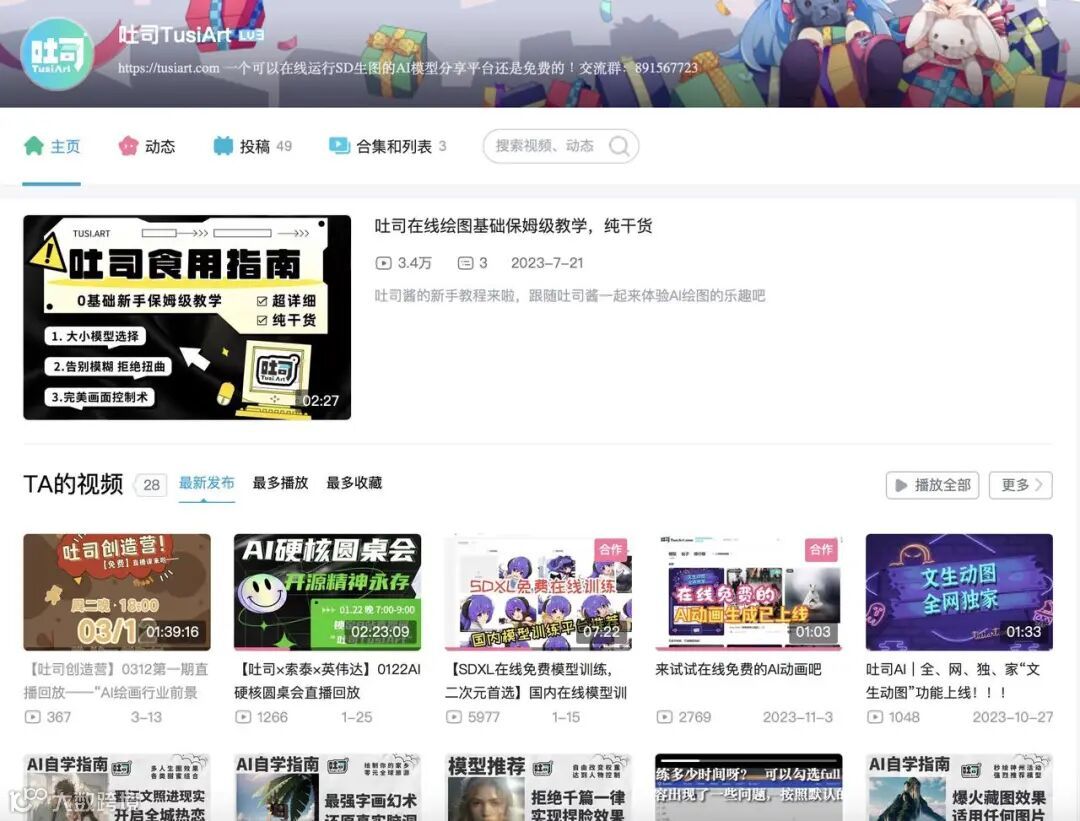Open the 模型推荐 拒绝千篇一律 thumbnail
The width and height of the screenshot is (1080, 821).
538,787
